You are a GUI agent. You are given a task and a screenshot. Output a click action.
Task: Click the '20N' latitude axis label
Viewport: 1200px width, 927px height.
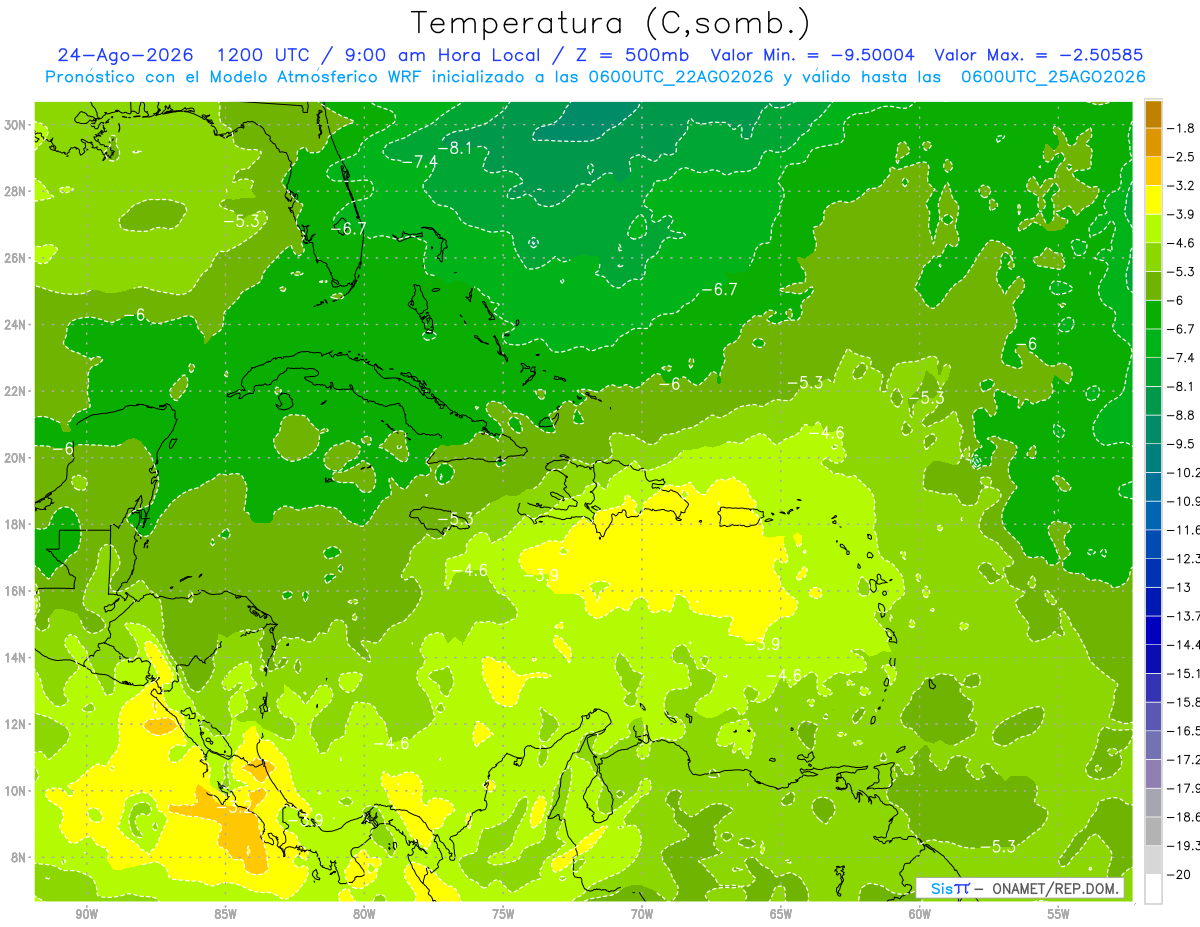[x=17, y=458]
